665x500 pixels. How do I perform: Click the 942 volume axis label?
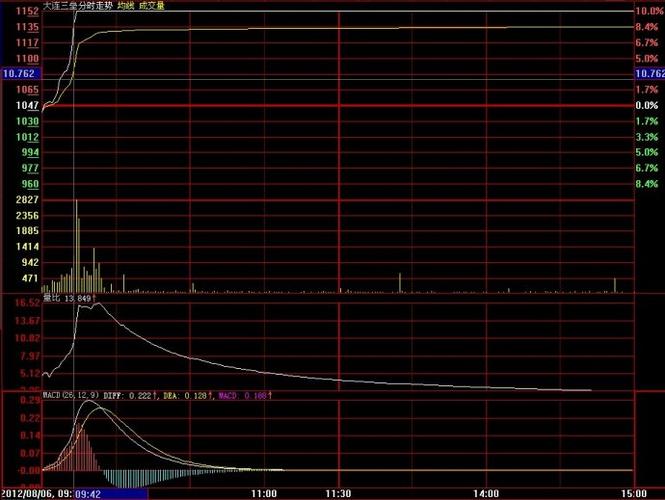tap(30, 262)
